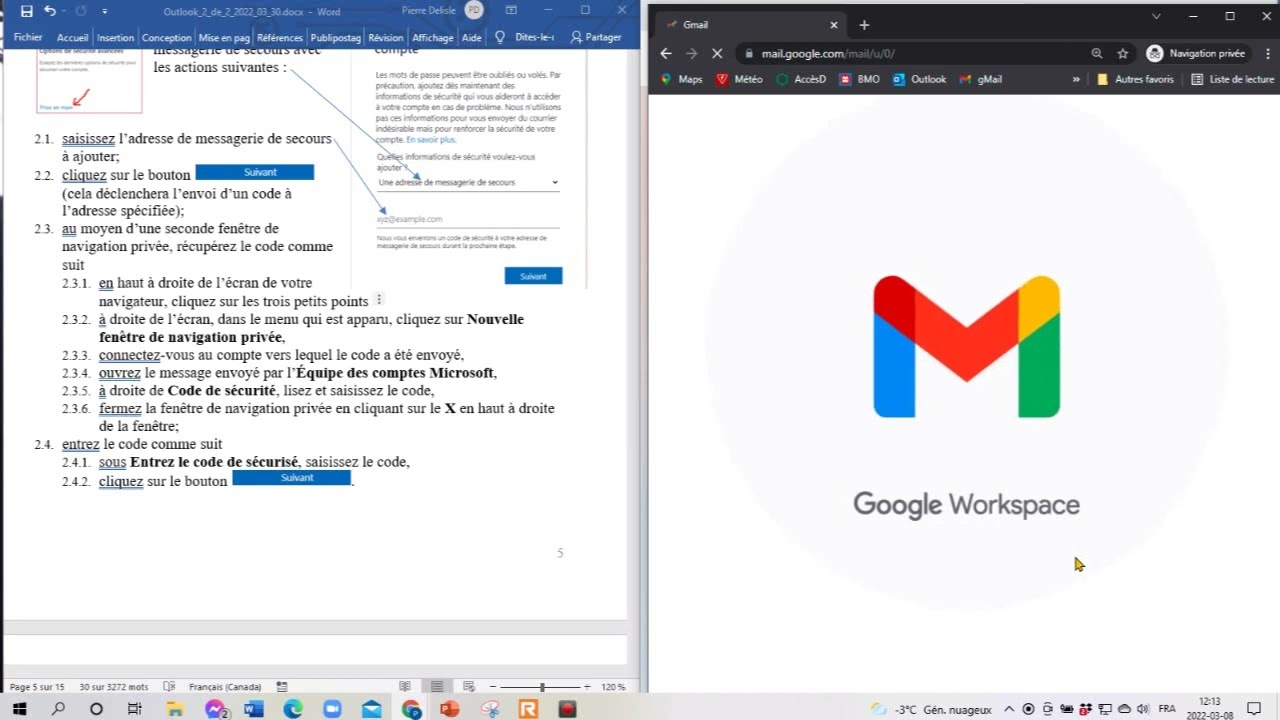Open PowerPoint from the taskbar

click(x=449, y=708)
